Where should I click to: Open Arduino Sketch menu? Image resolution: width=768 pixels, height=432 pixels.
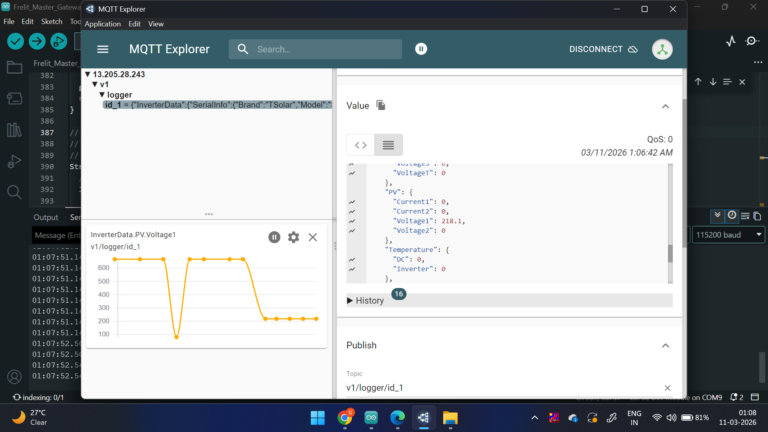click(51, 22)
